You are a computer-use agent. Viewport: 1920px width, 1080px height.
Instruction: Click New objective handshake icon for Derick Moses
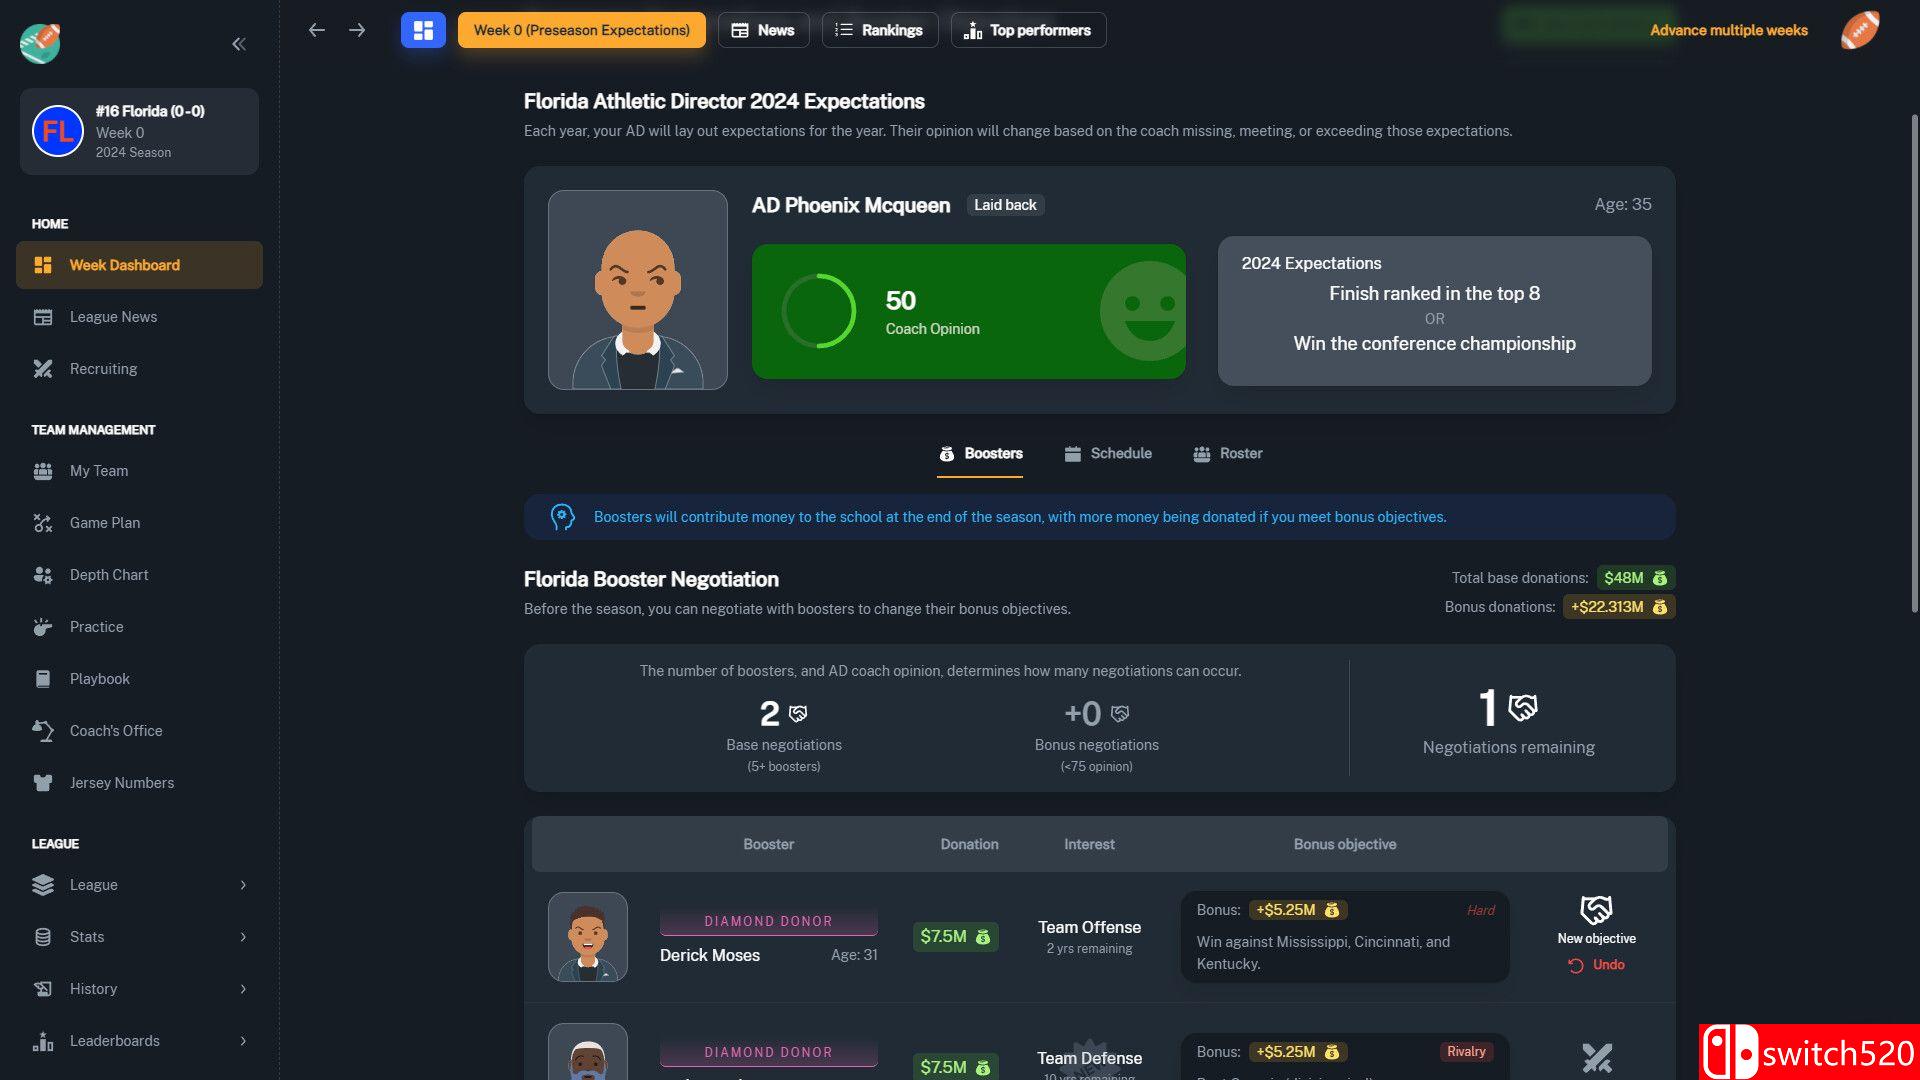click(x=1596, y=910)
